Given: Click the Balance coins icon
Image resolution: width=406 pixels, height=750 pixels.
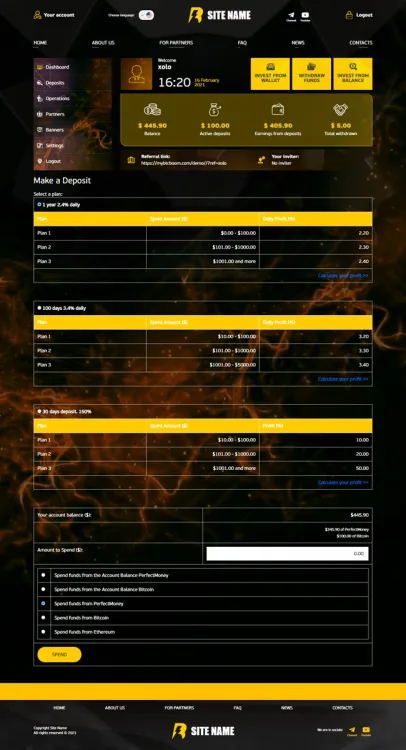Looking at the screenshot, I should (153, 110).
